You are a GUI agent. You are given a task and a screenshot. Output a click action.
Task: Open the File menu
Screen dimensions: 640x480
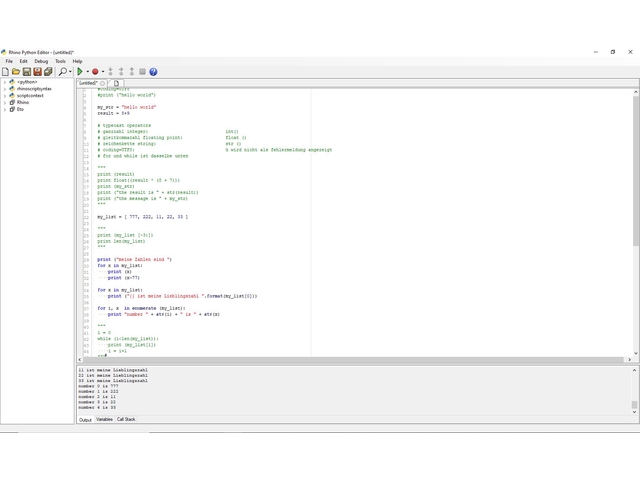click(x=9, y=61)
